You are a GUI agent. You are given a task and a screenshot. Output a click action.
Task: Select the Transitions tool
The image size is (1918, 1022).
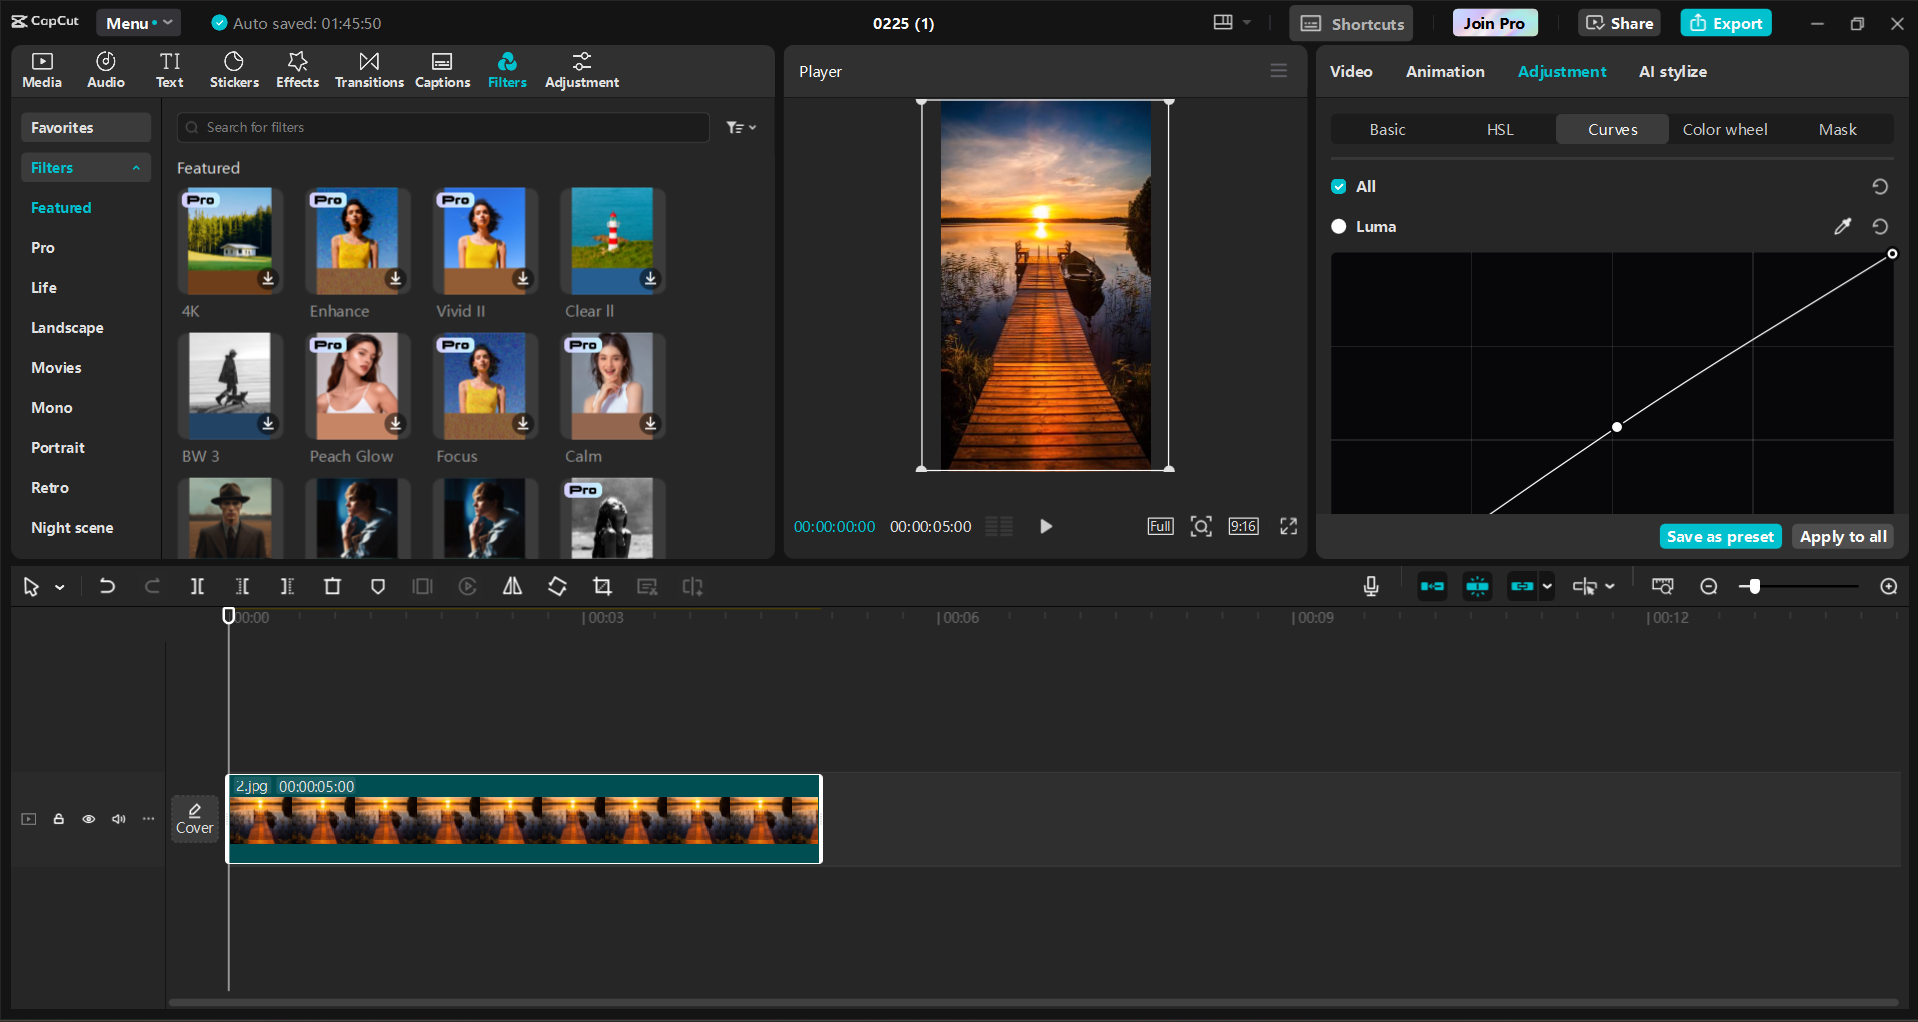[x=368, y=69]
